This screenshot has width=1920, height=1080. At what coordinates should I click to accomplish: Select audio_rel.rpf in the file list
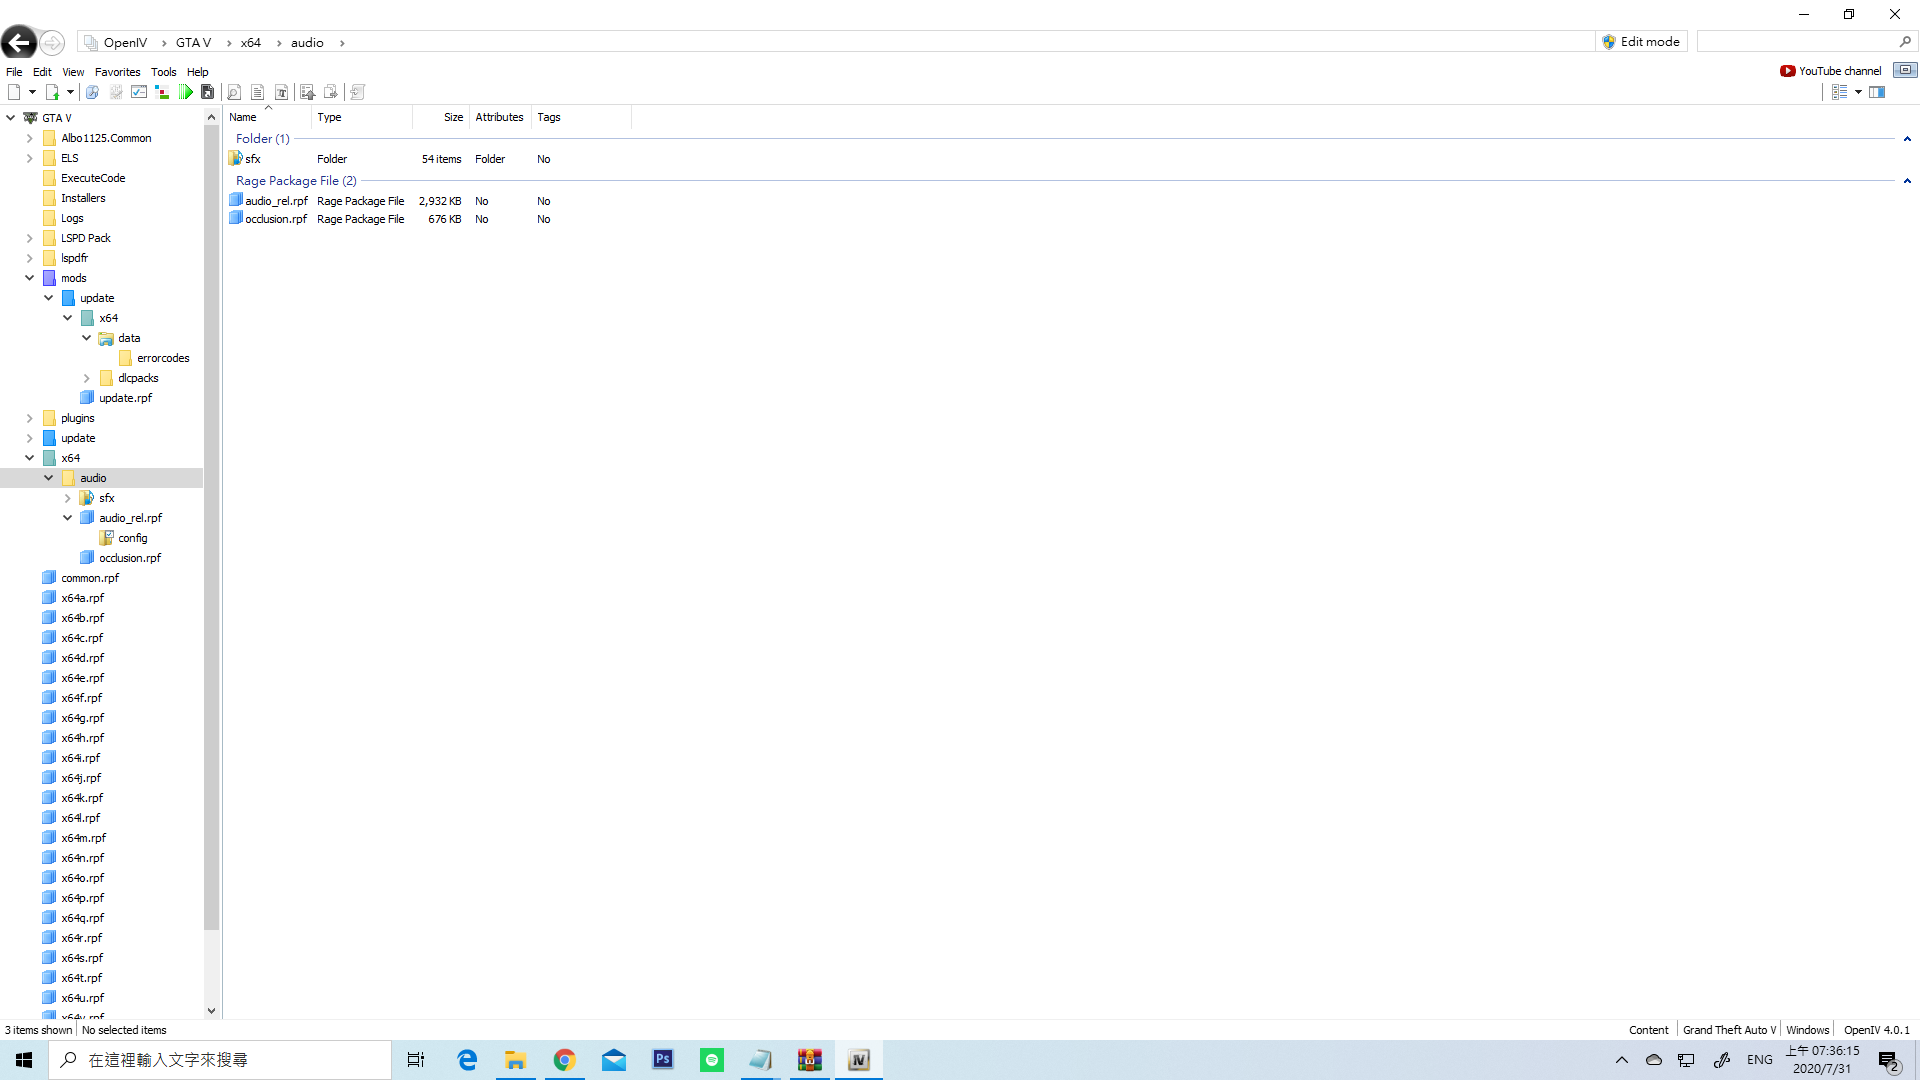click(276, 201)
